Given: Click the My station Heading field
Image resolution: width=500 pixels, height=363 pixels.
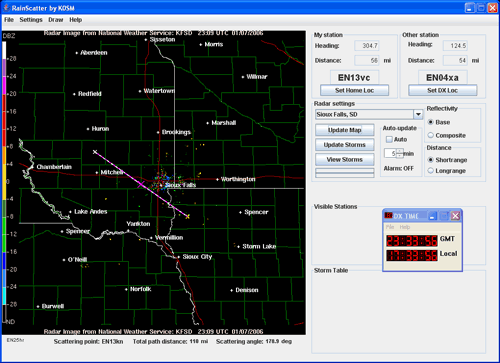Looking at the screenshot, I should pos(366,46).
